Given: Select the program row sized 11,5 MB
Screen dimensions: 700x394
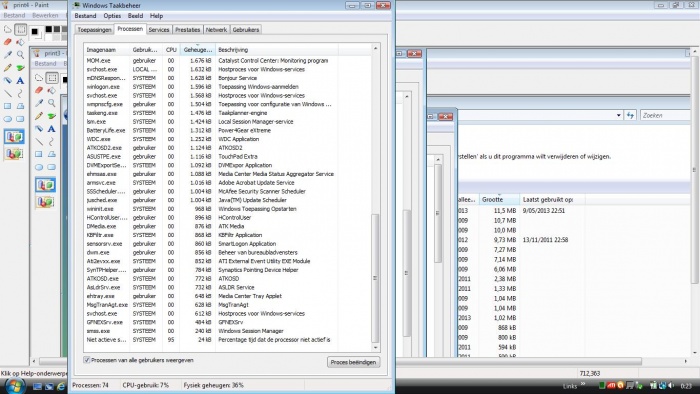Looking at the screenshot, I should pos(574,211).
